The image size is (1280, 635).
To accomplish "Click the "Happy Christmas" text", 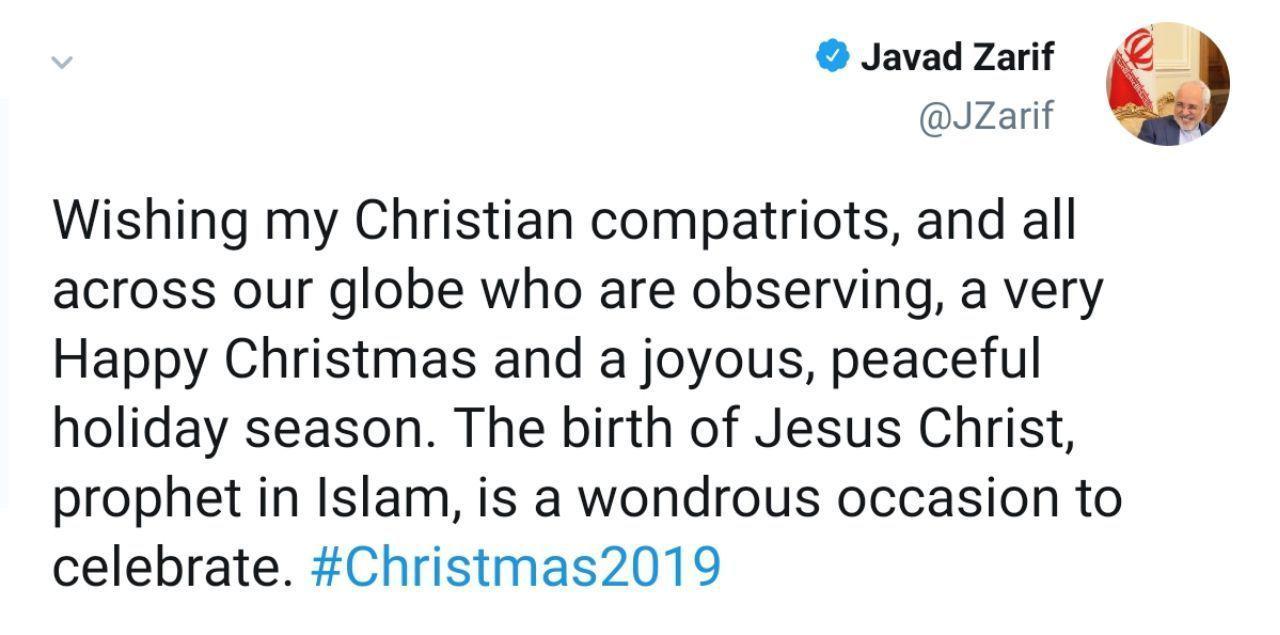I will tap(265, 360).
